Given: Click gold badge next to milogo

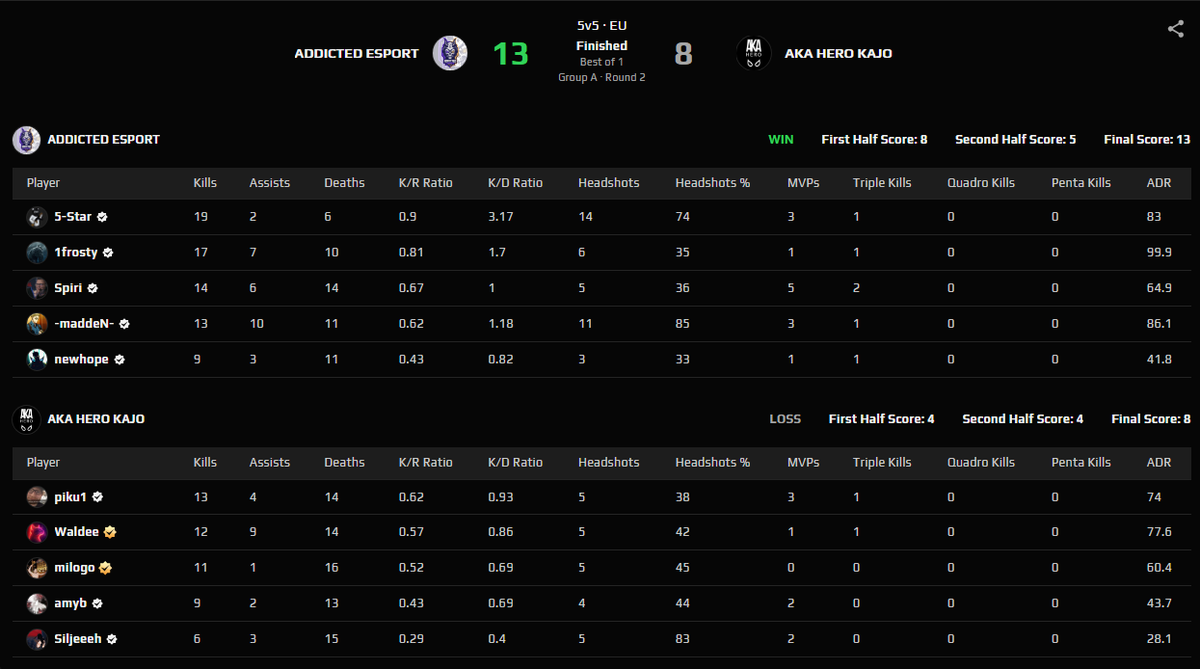Looking at the screenshot, I should tap(105, 567).
